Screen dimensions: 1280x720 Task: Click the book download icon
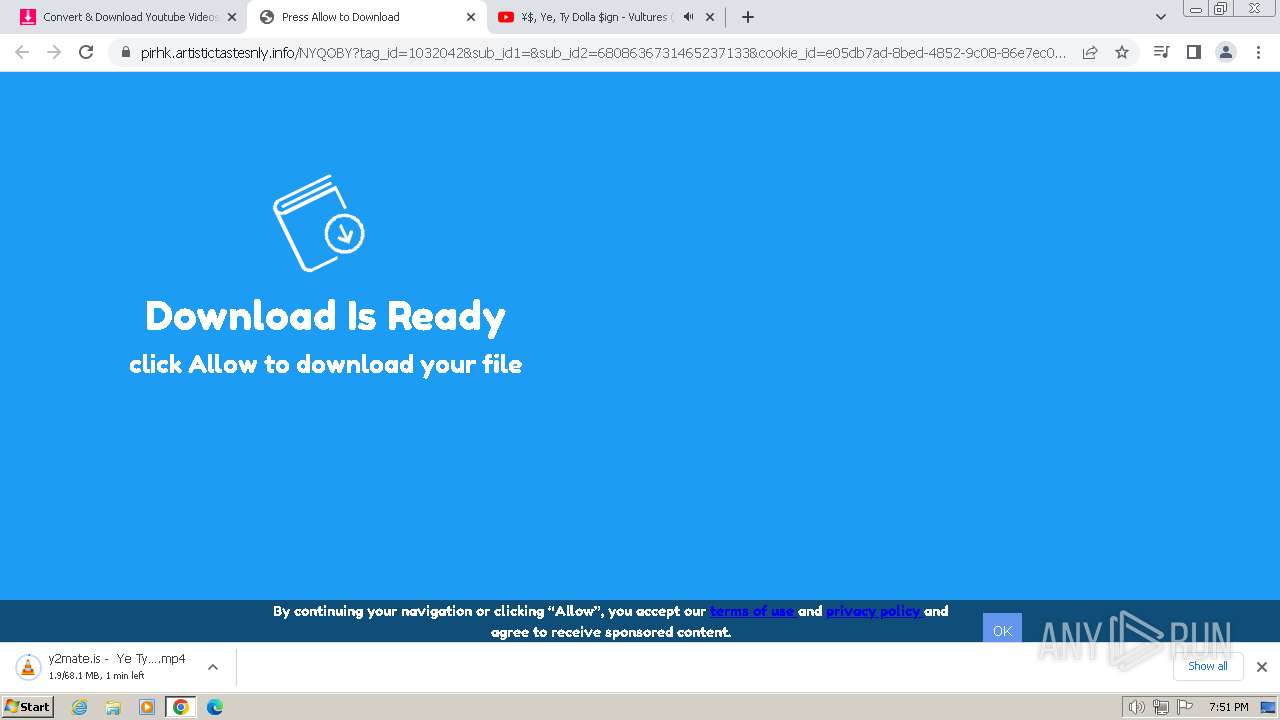(318, 223)
